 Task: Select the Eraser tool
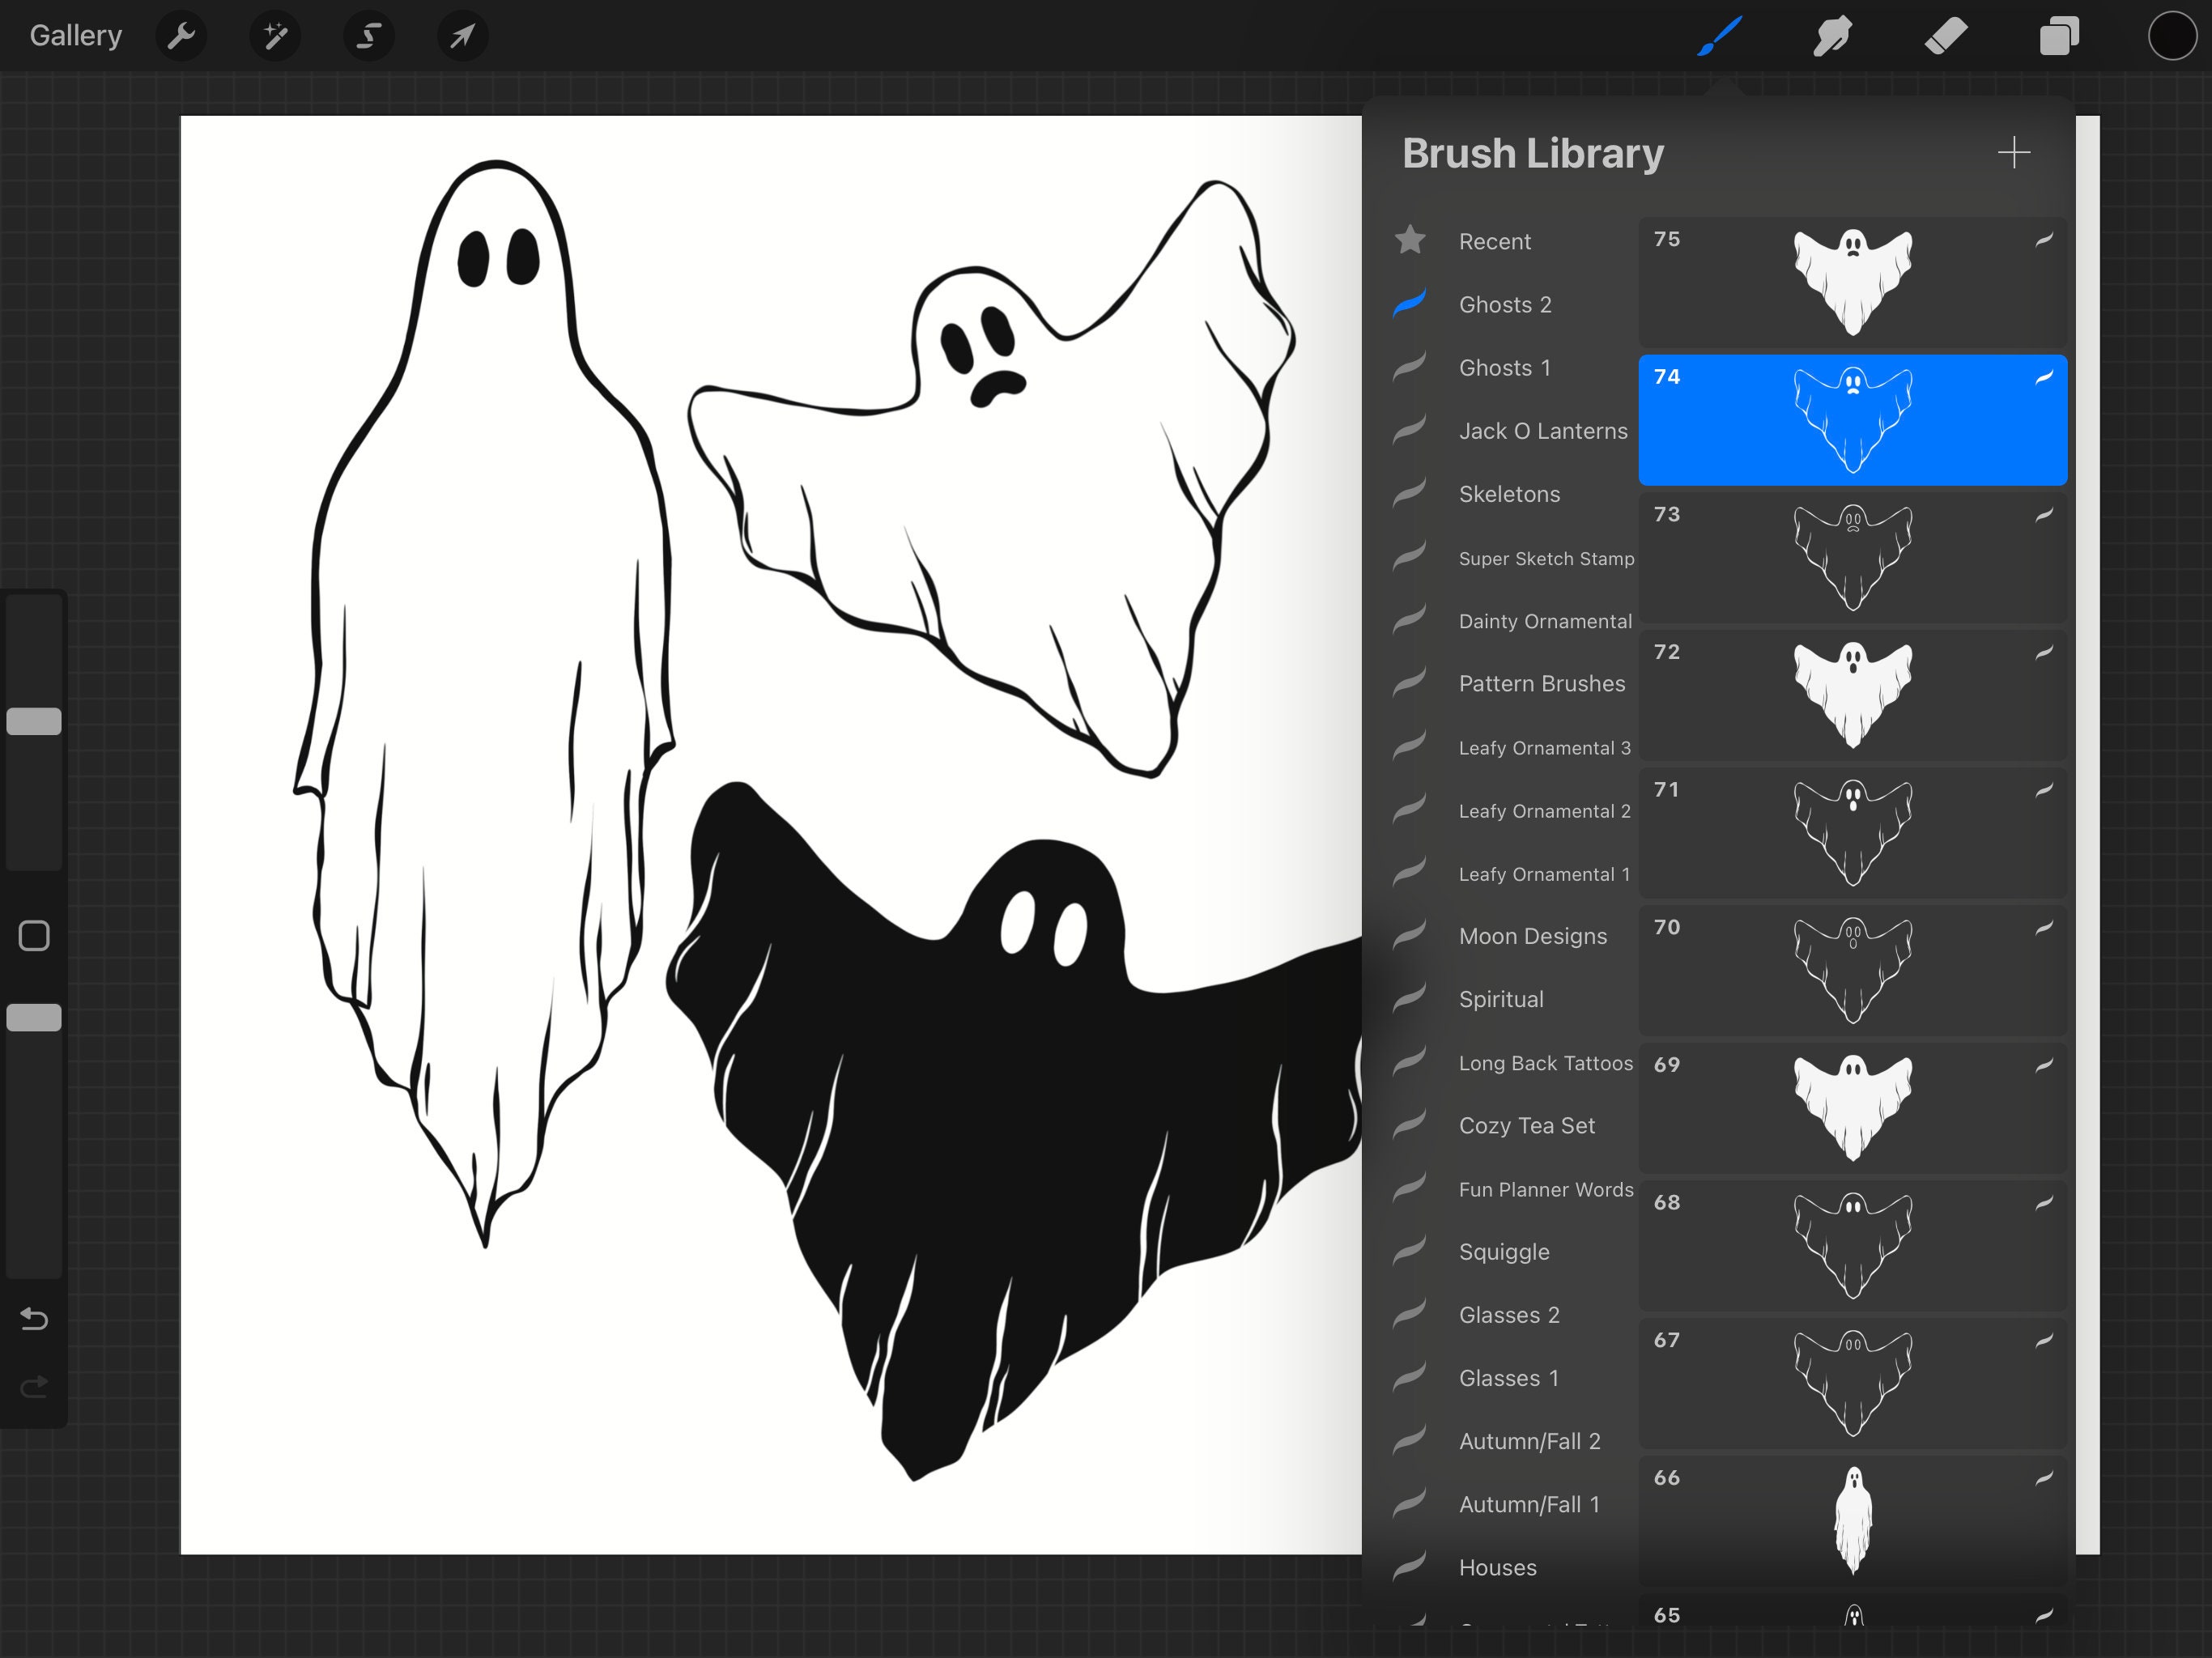[x=1946, y=35]
